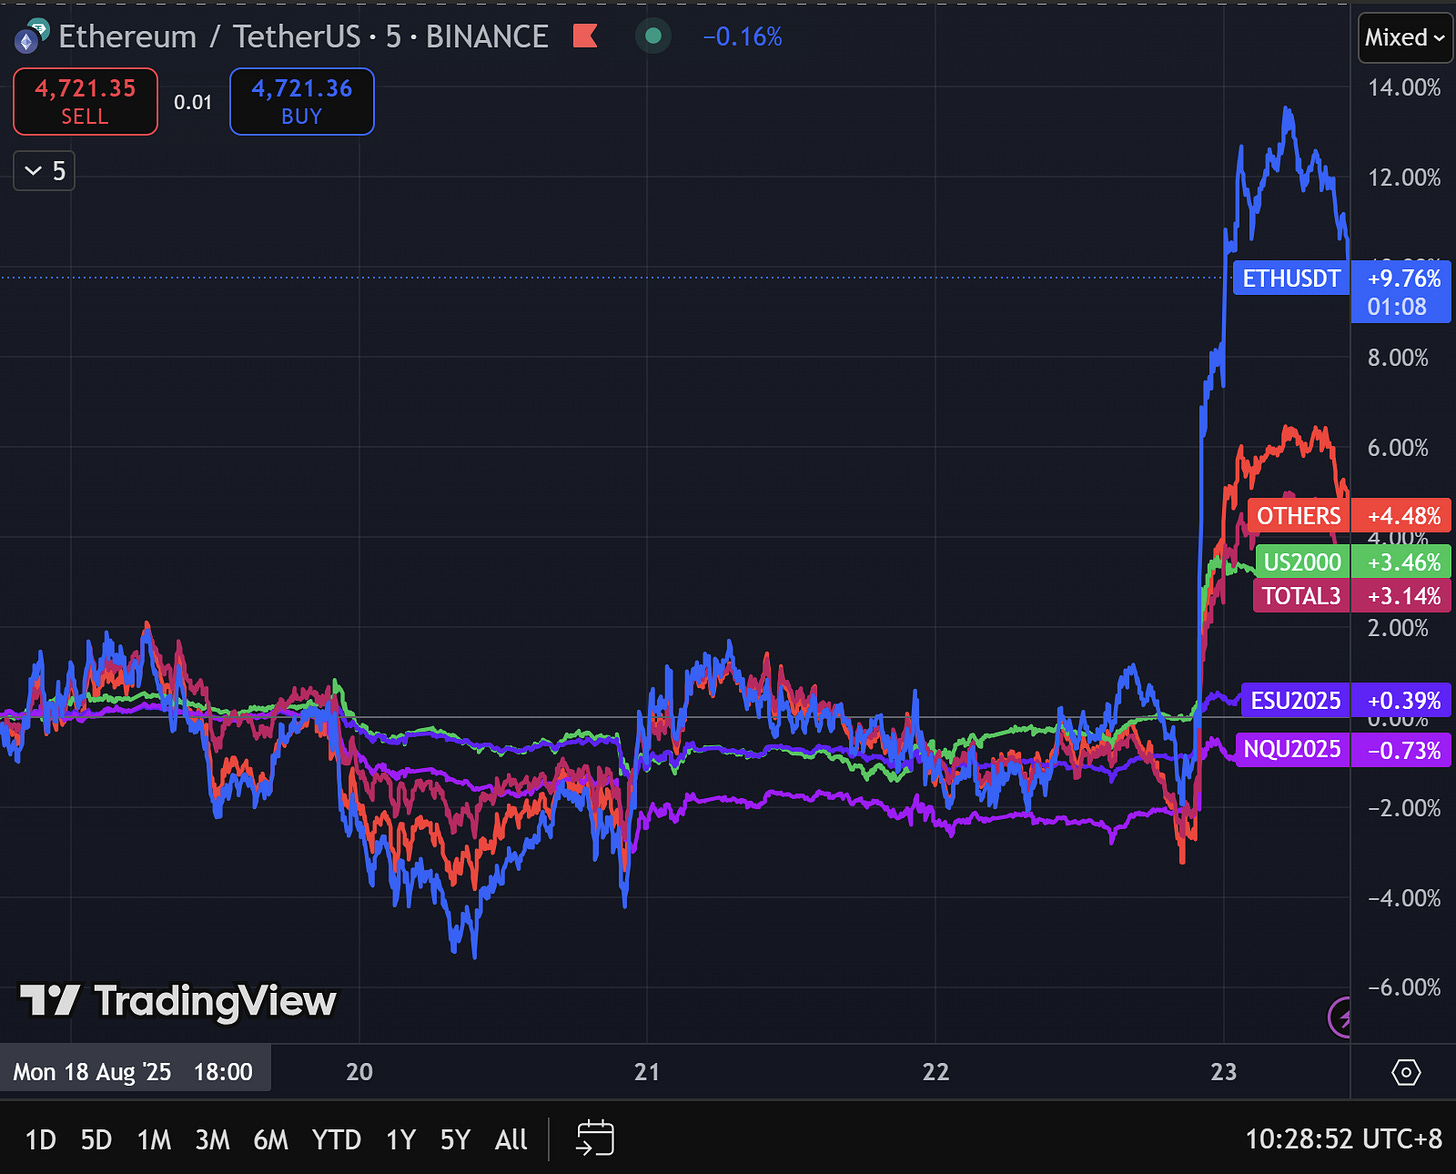Click the +4.48% OTHERS value tag
1456x1174 pixels.
tap(1402, 516)
